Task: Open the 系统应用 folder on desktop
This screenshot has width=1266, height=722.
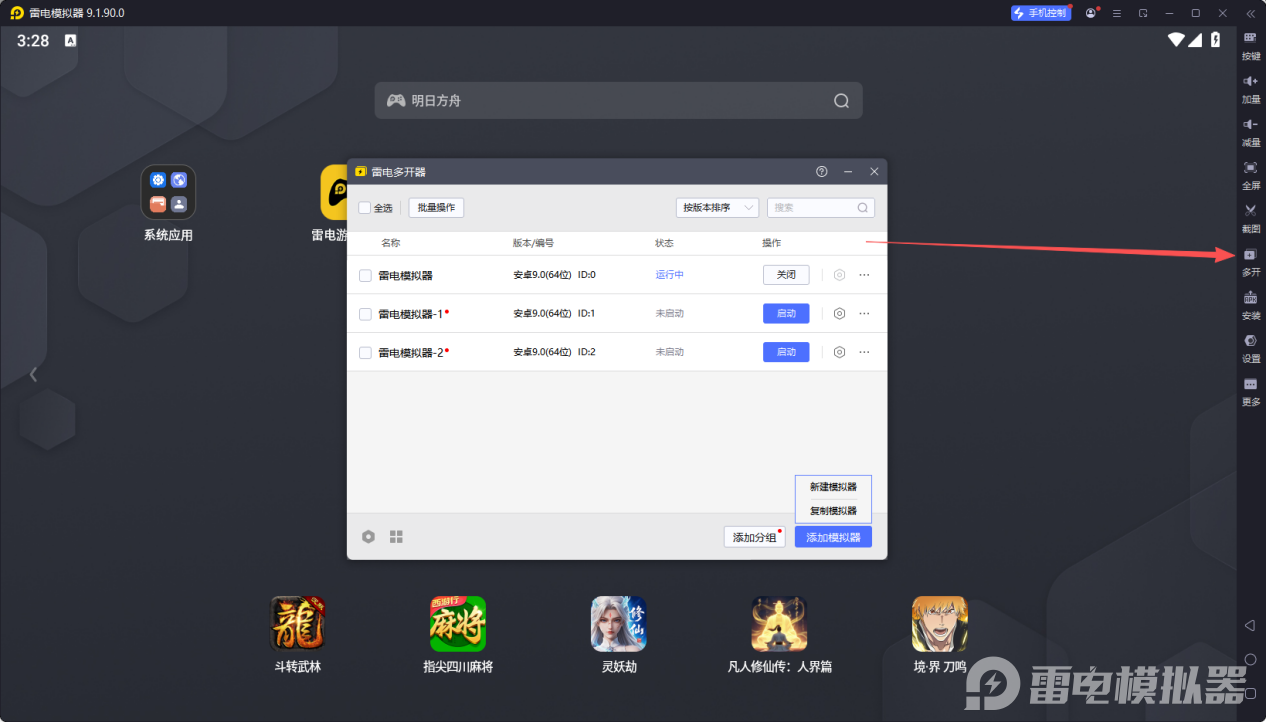Action: 168,193
